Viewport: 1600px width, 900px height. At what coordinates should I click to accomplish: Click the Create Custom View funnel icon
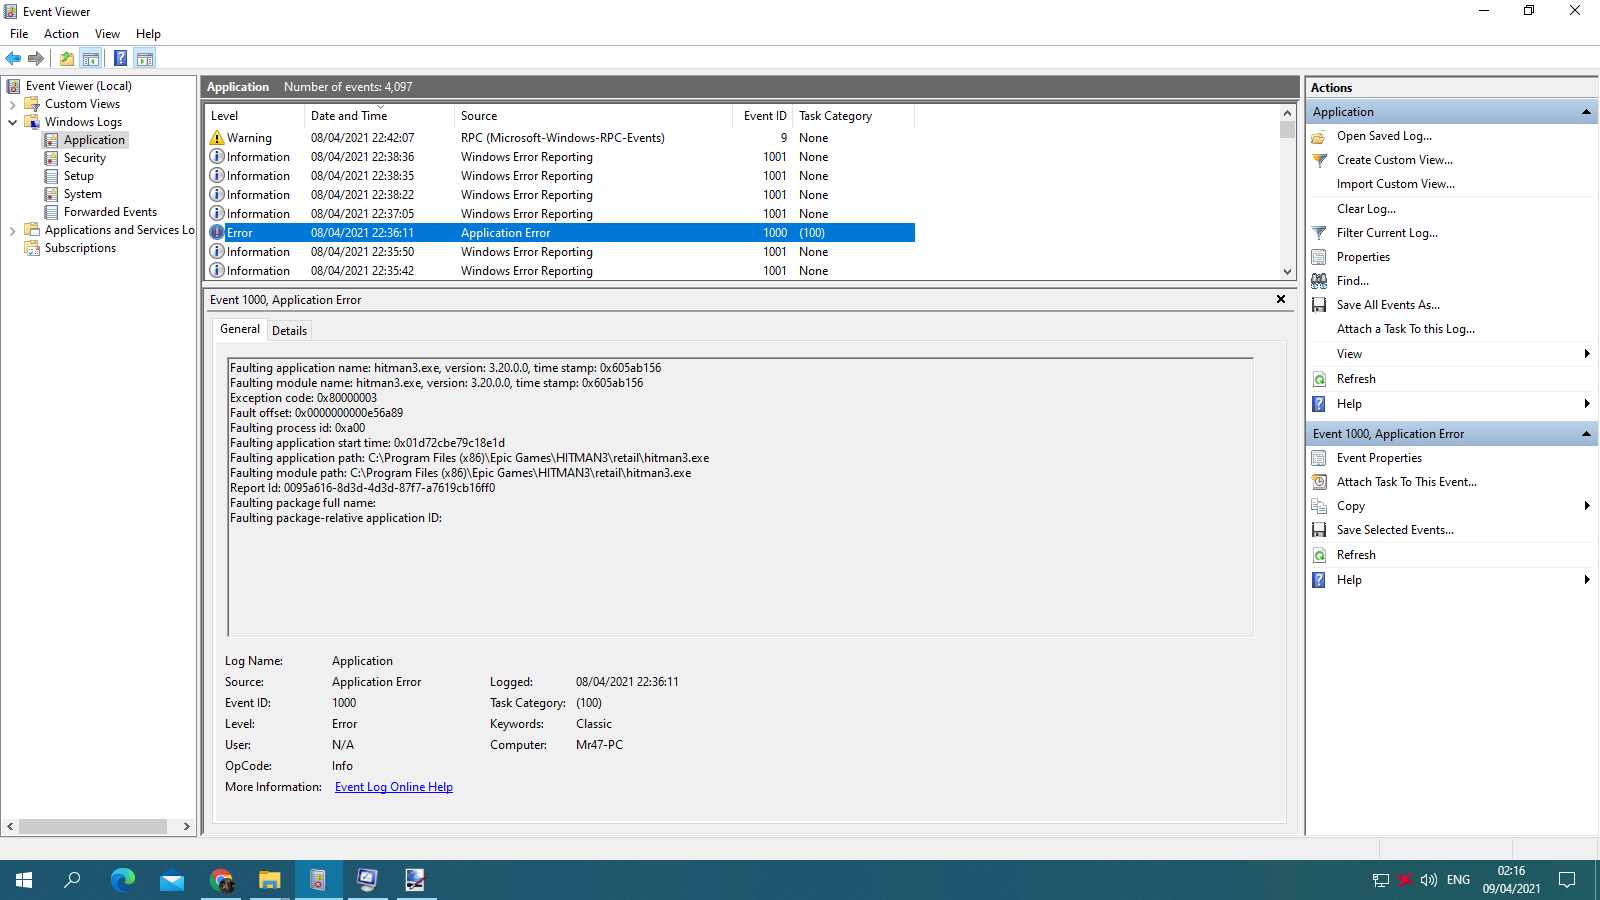[1319, 160]
